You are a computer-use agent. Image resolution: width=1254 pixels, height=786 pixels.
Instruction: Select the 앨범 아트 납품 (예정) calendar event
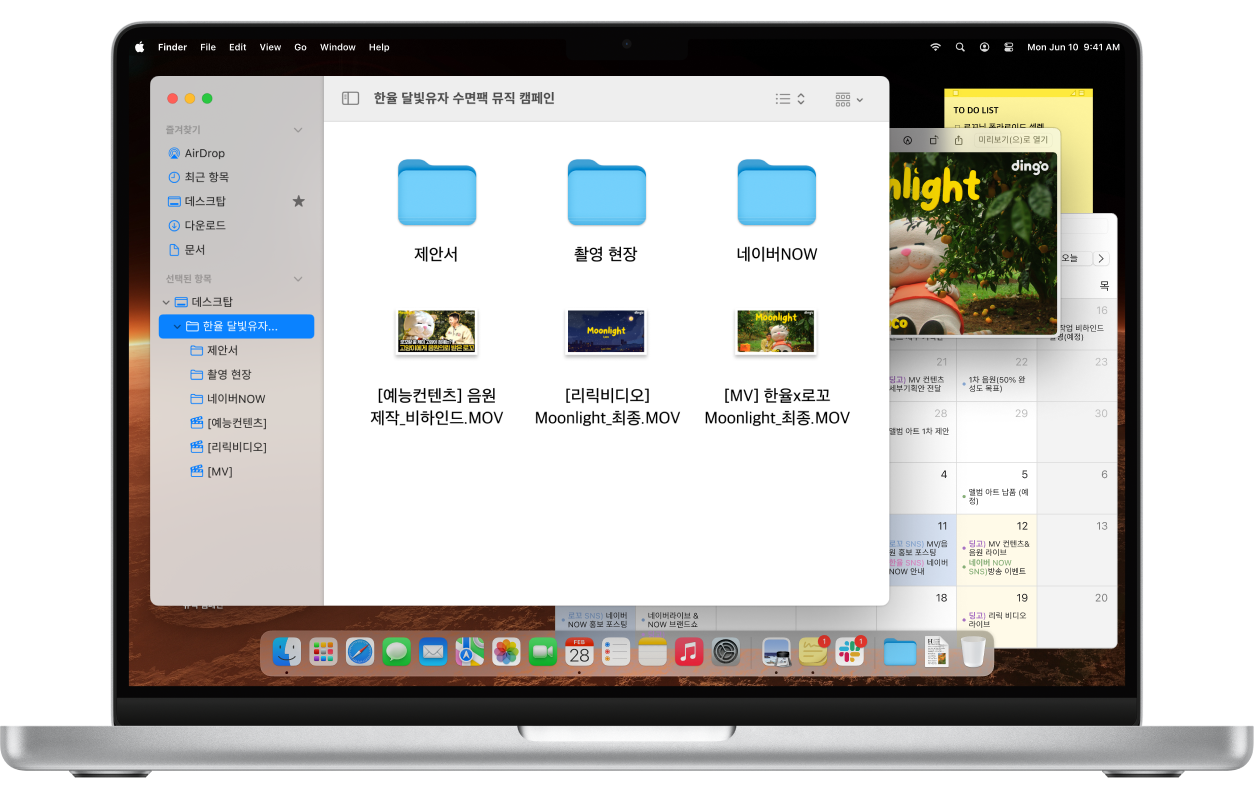(996, 495)
